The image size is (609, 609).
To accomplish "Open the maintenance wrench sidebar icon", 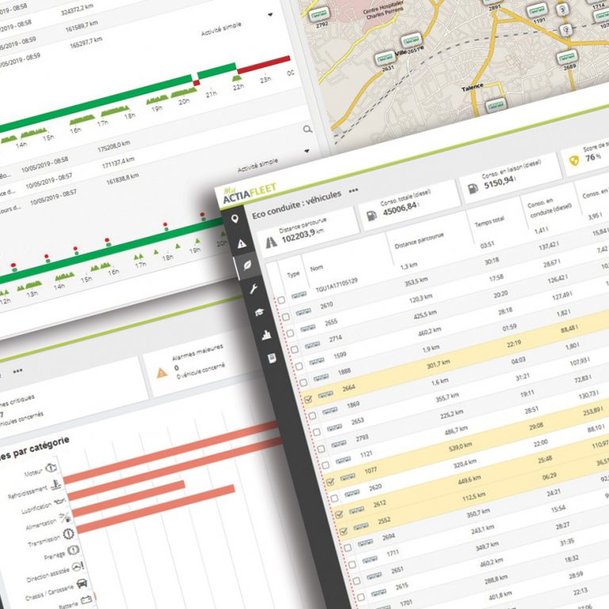I will (x=253, y=289).
